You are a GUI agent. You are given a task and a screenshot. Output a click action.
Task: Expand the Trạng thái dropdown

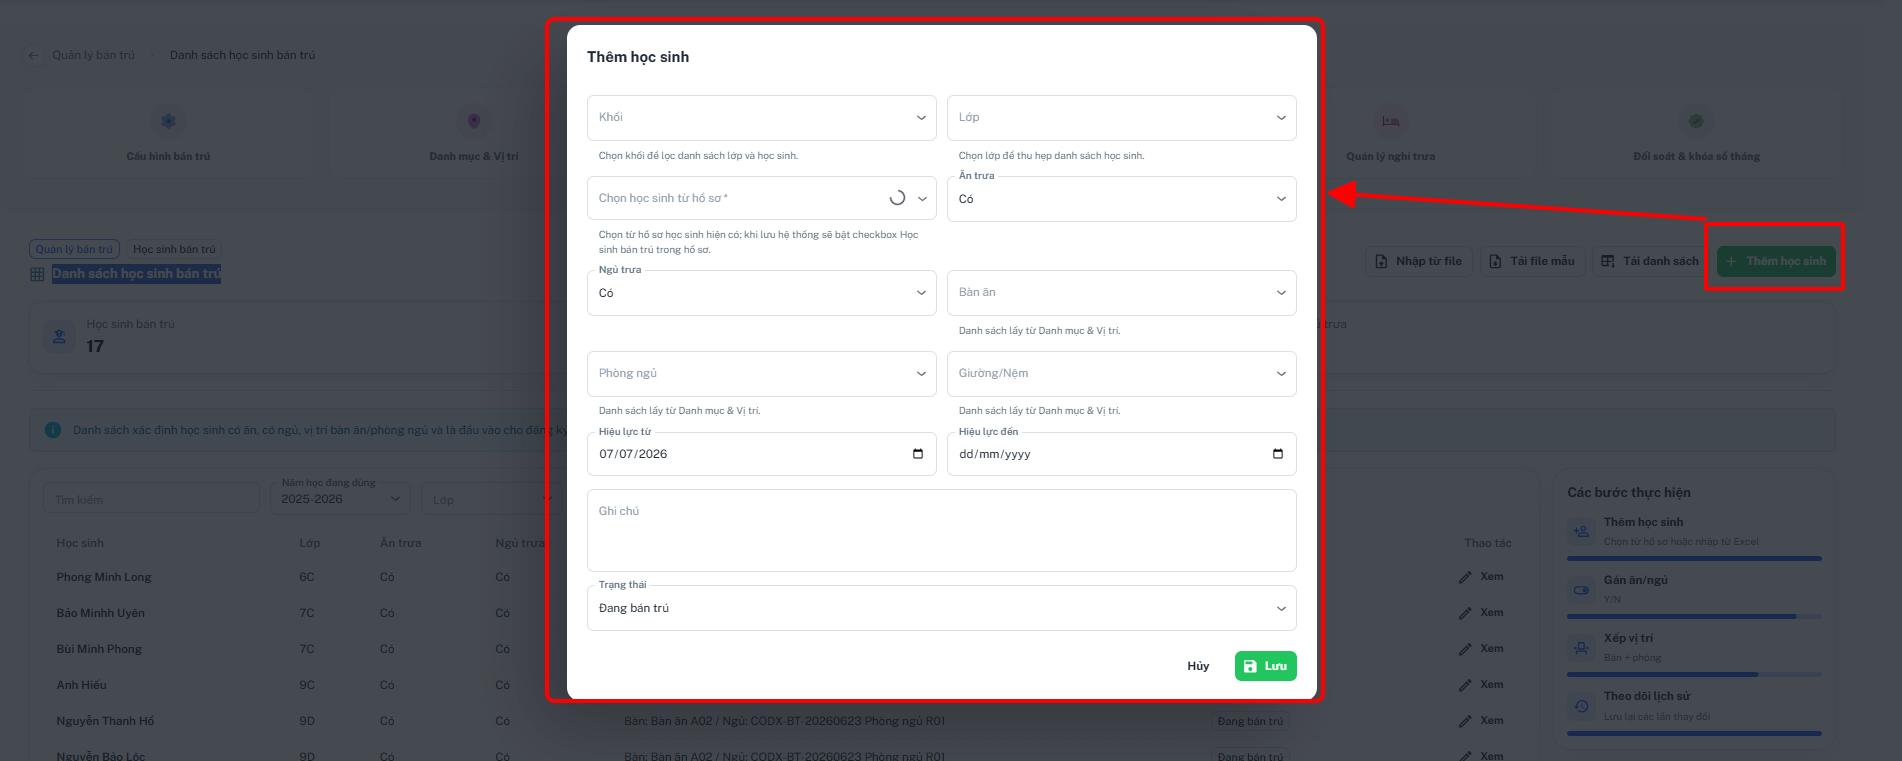click(942, 608)
